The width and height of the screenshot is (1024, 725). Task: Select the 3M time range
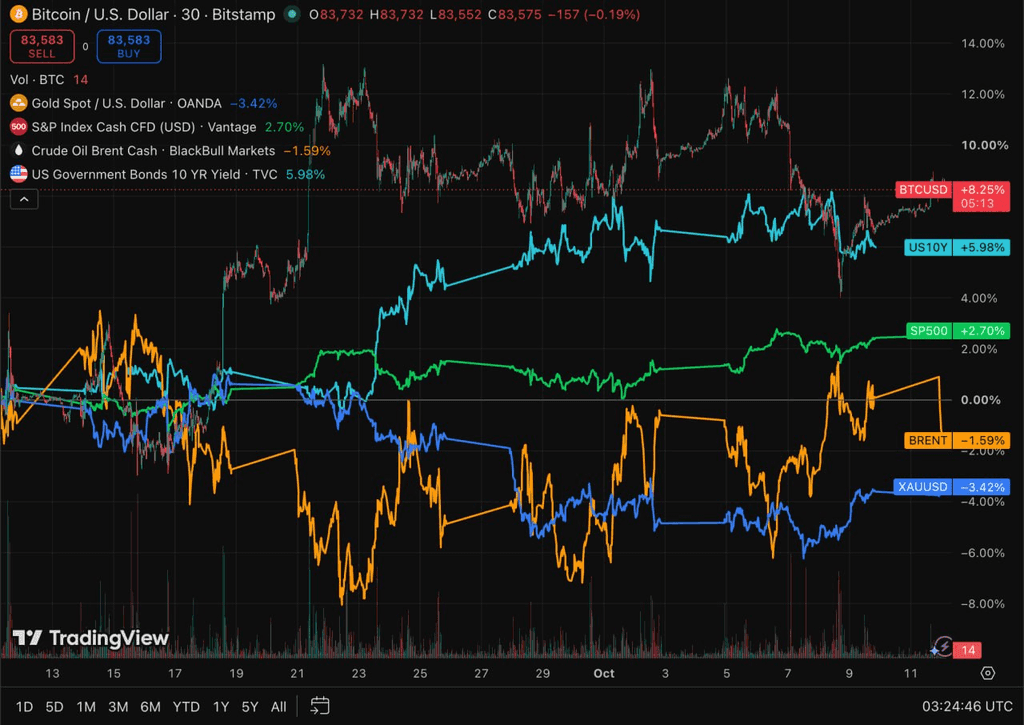tap(118, 707)
